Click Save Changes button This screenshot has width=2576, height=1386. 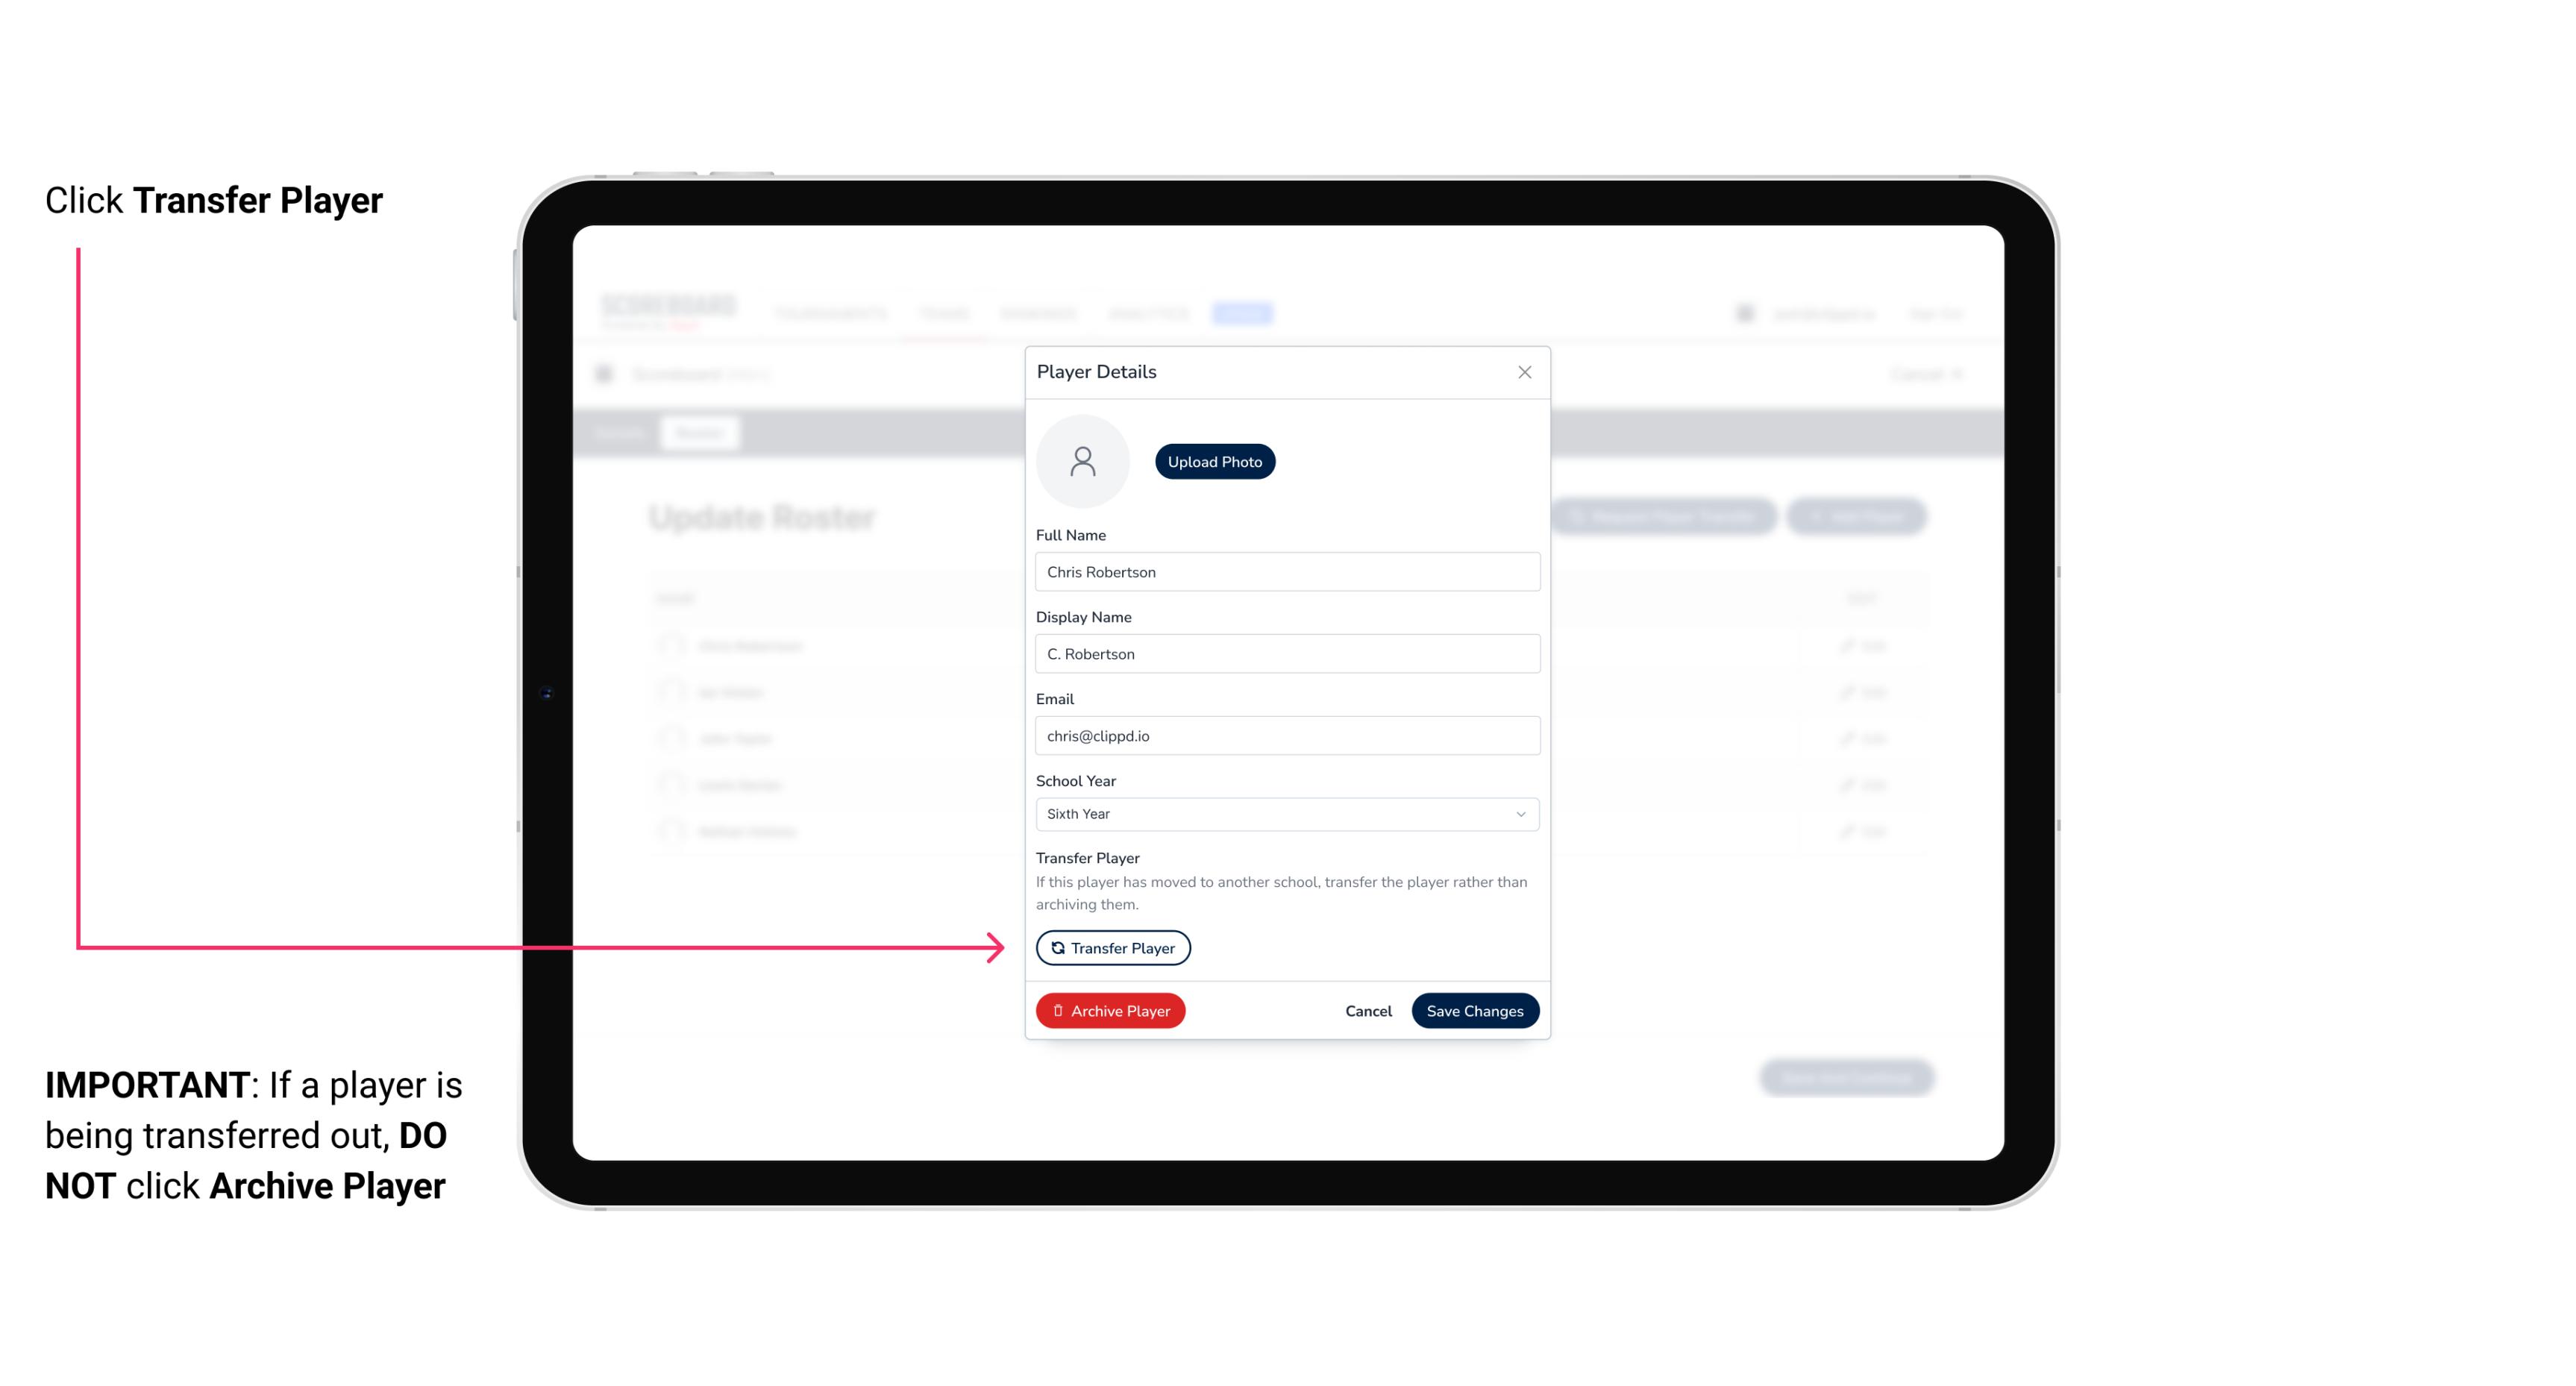pyautogui.click(x=1473, y=1009)
